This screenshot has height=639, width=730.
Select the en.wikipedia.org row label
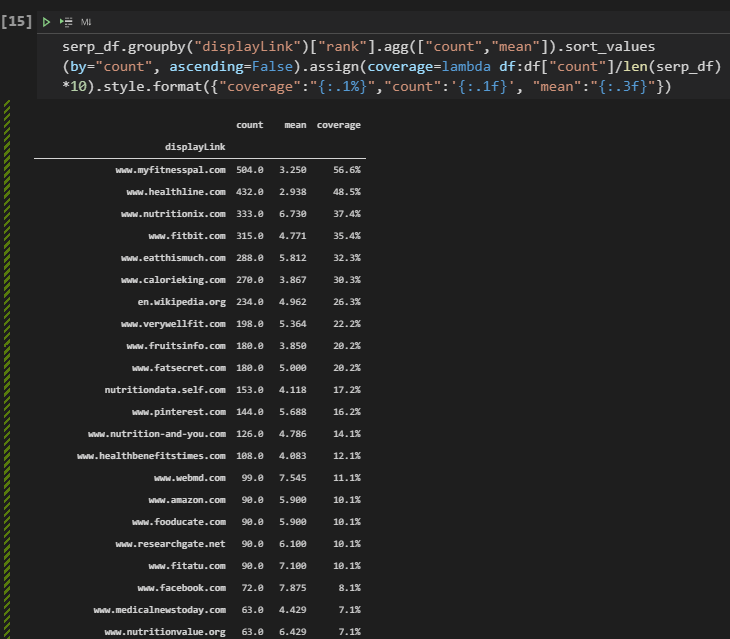(x=182, y=302)
